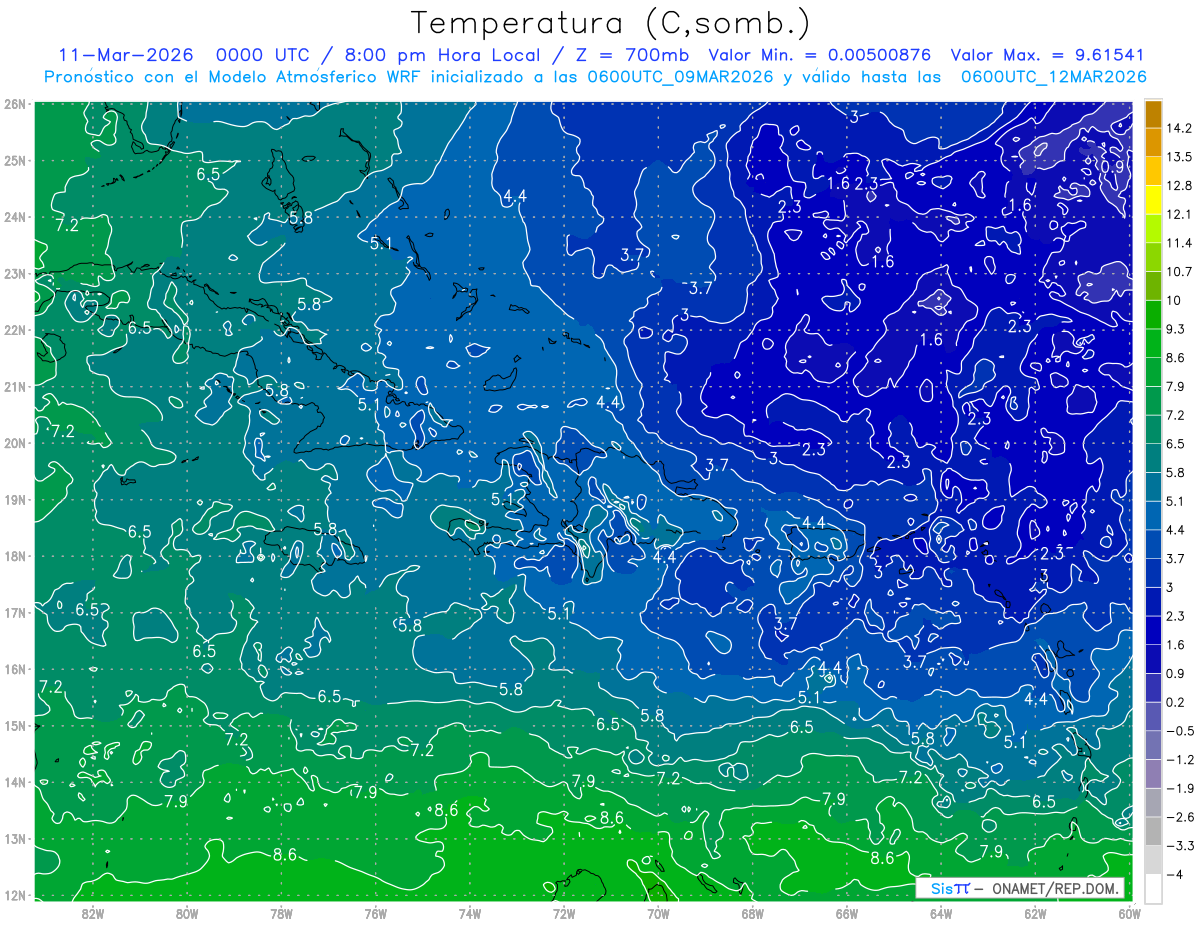Click the -3.3 colorbar label
This screenshot has height=927, width=1200.
click(1180, 846)
